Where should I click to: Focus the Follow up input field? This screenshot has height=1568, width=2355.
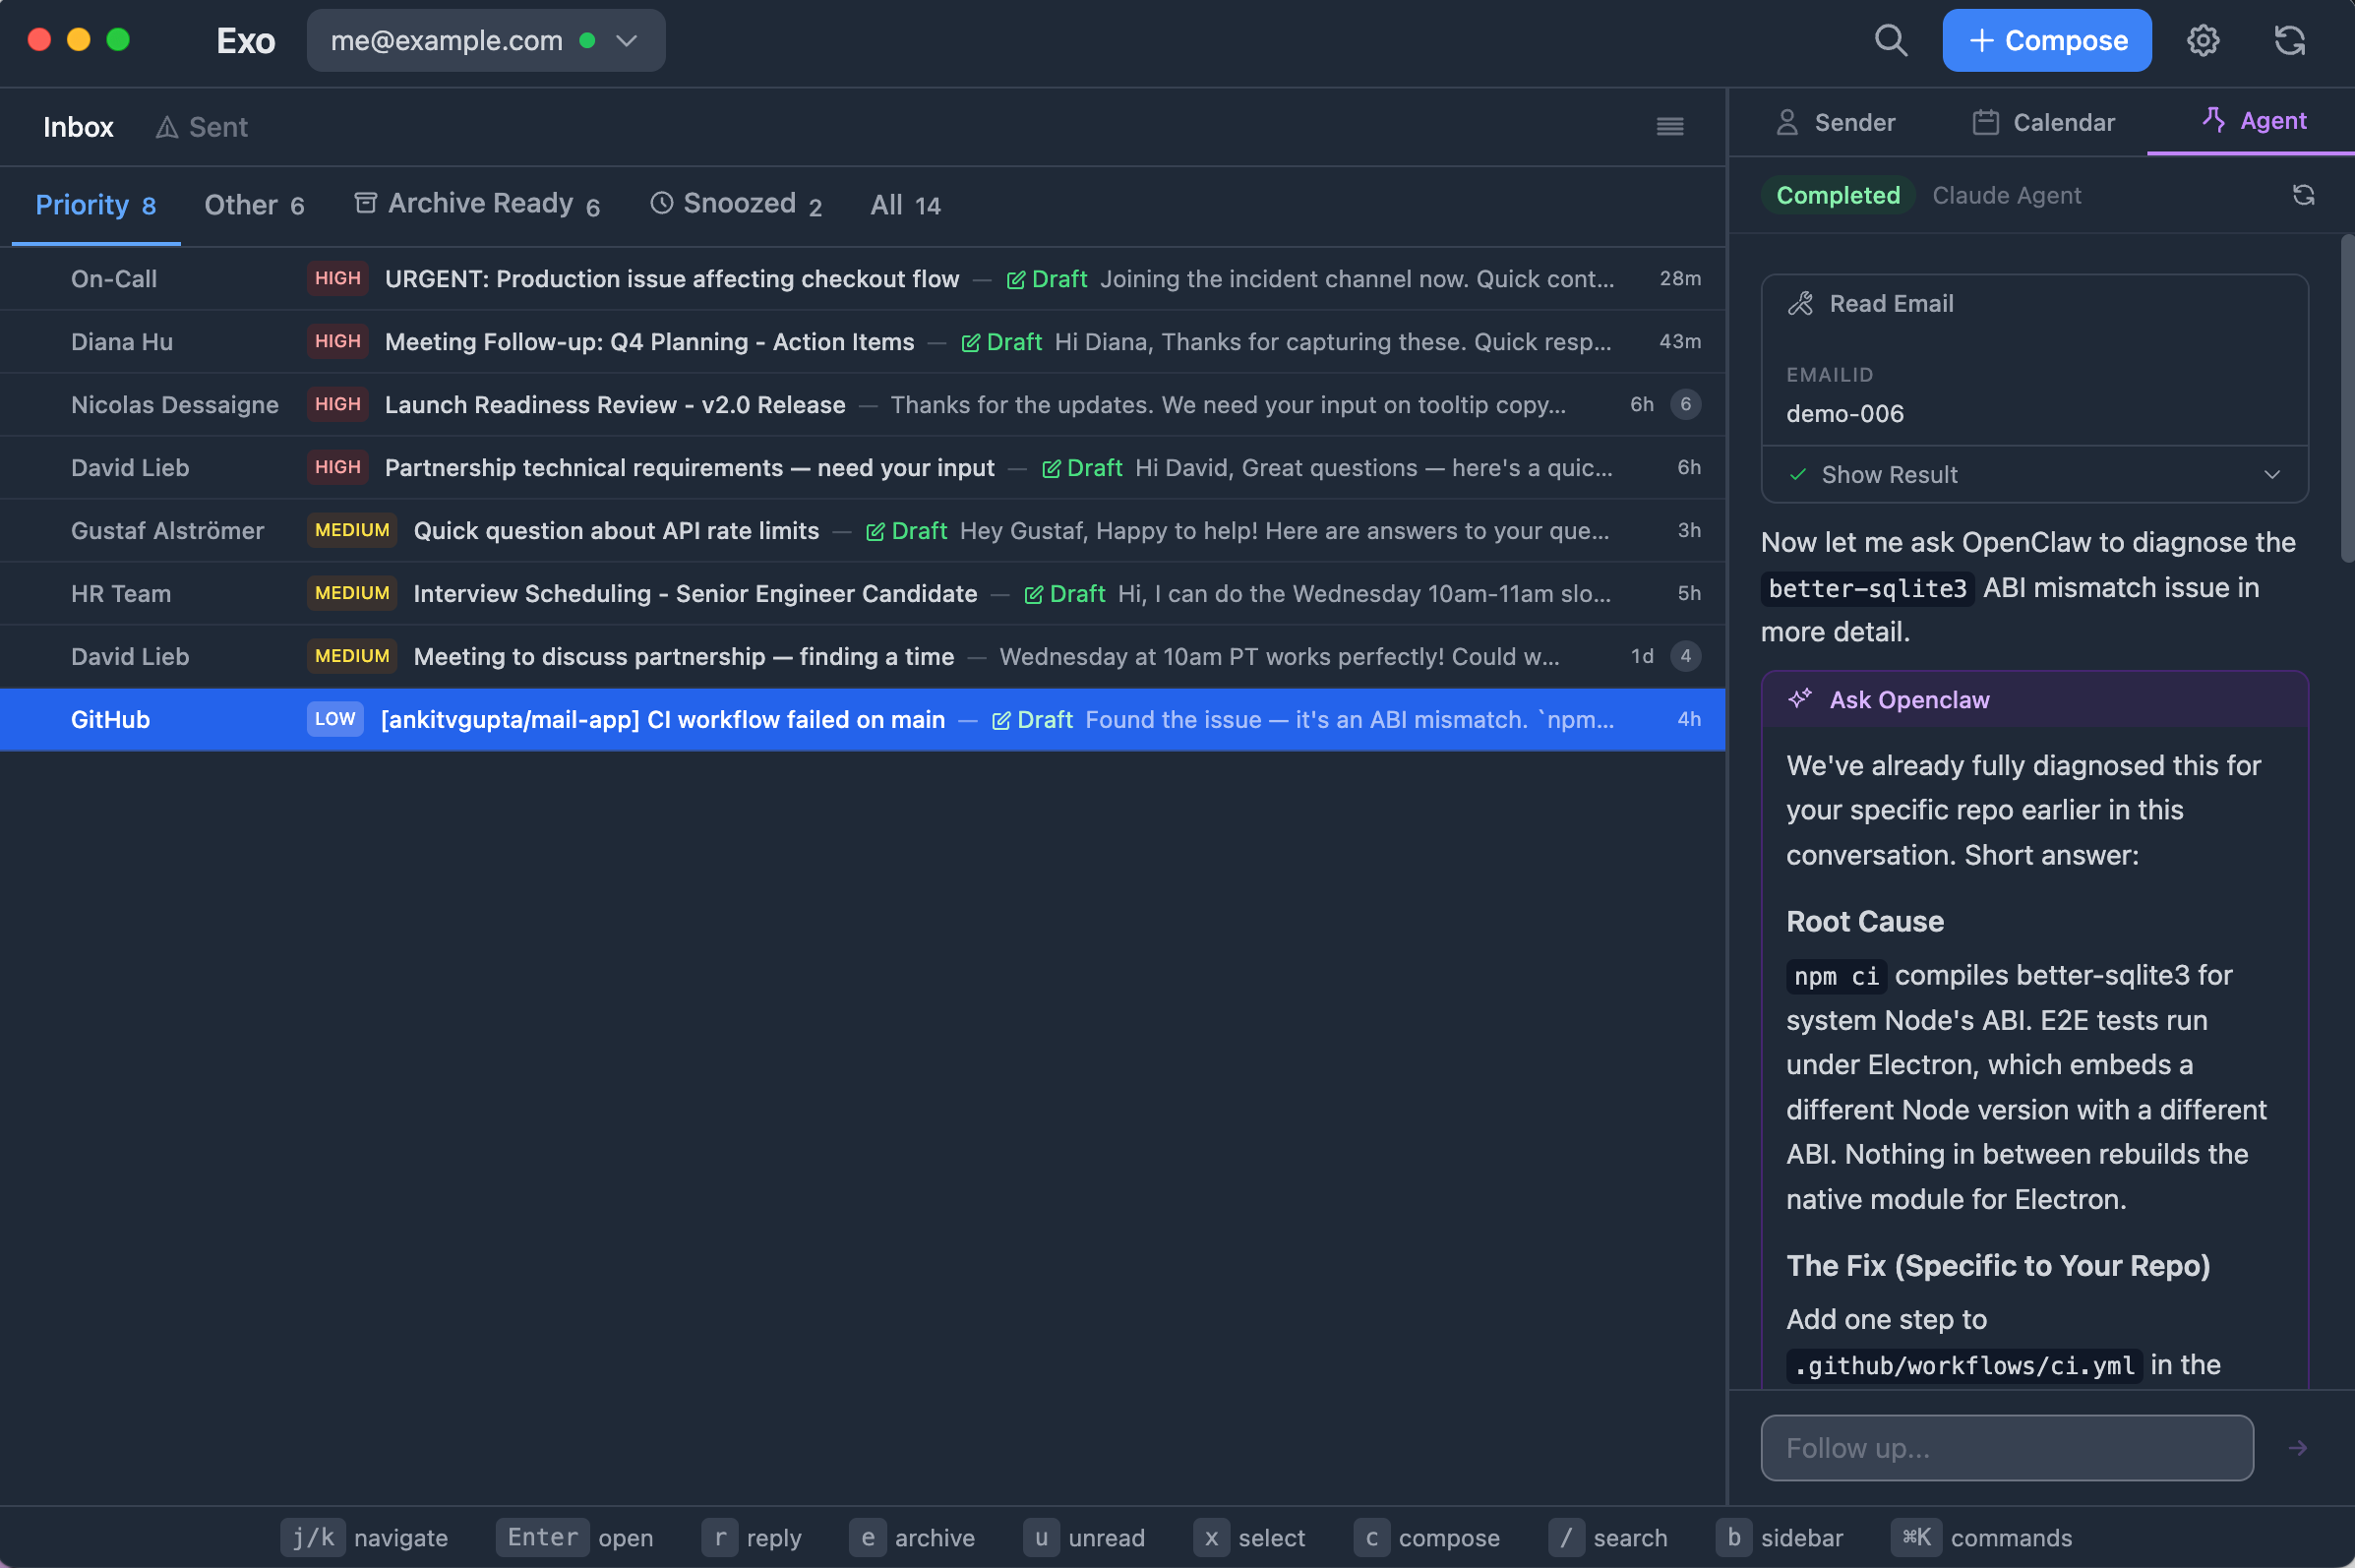pyautogui.click(x=2006, y=1447)
